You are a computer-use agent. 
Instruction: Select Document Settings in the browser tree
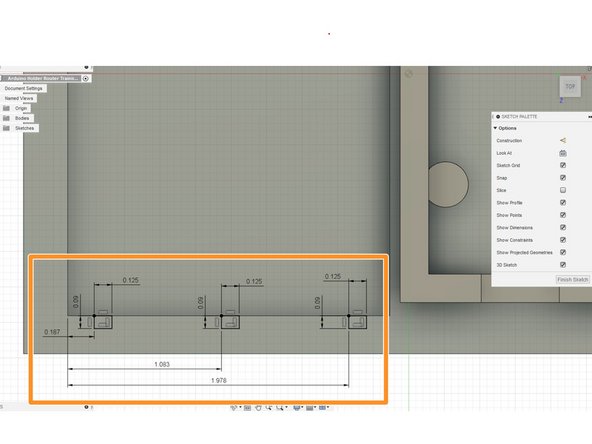(23, 88)
